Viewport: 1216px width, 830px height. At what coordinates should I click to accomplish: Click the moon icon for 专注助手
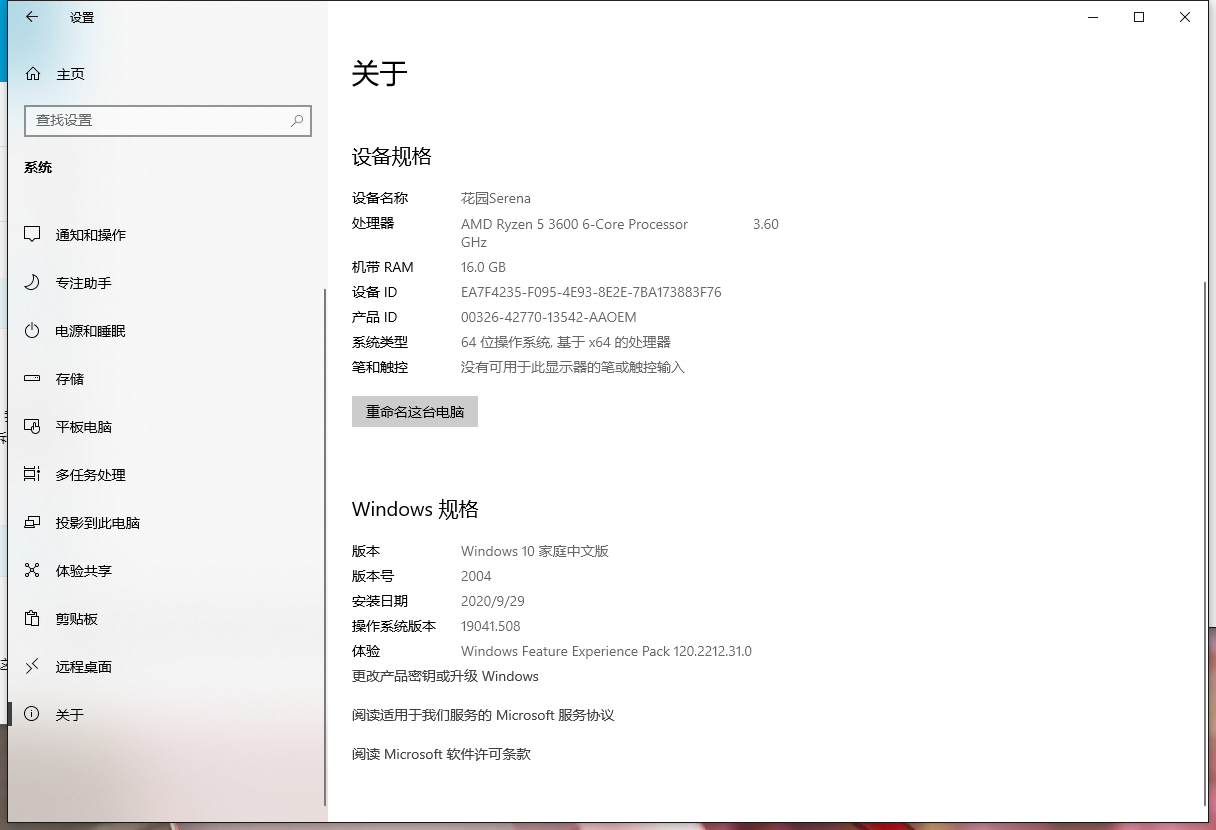(33, 283)
